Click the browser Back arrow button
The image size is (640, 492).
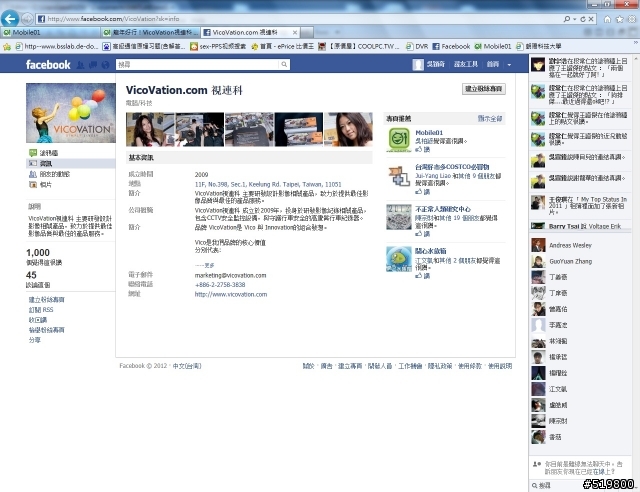[10, 19]
